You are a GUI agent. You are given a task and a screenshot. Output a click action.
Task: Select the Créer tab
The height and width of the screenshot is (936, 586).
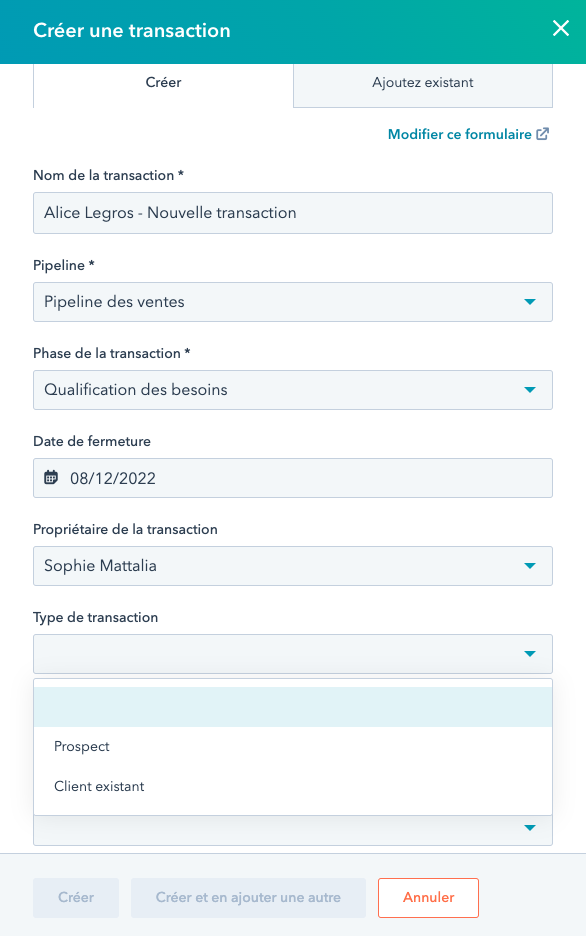(x=163, y=82)
